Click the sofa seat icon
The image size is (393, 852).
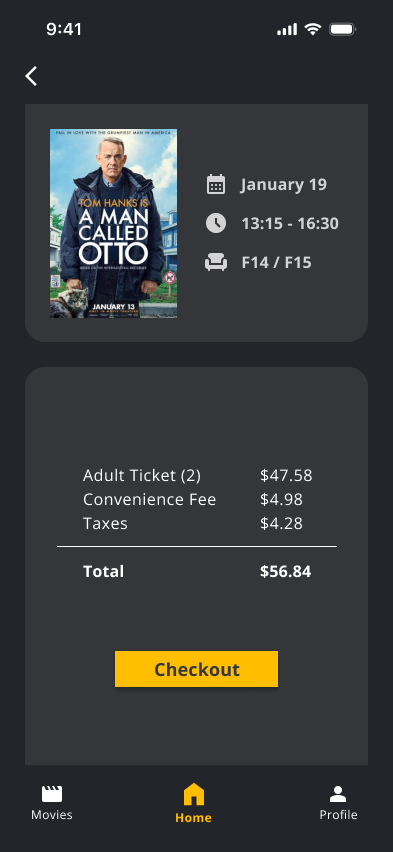click(x=216, y=262)
